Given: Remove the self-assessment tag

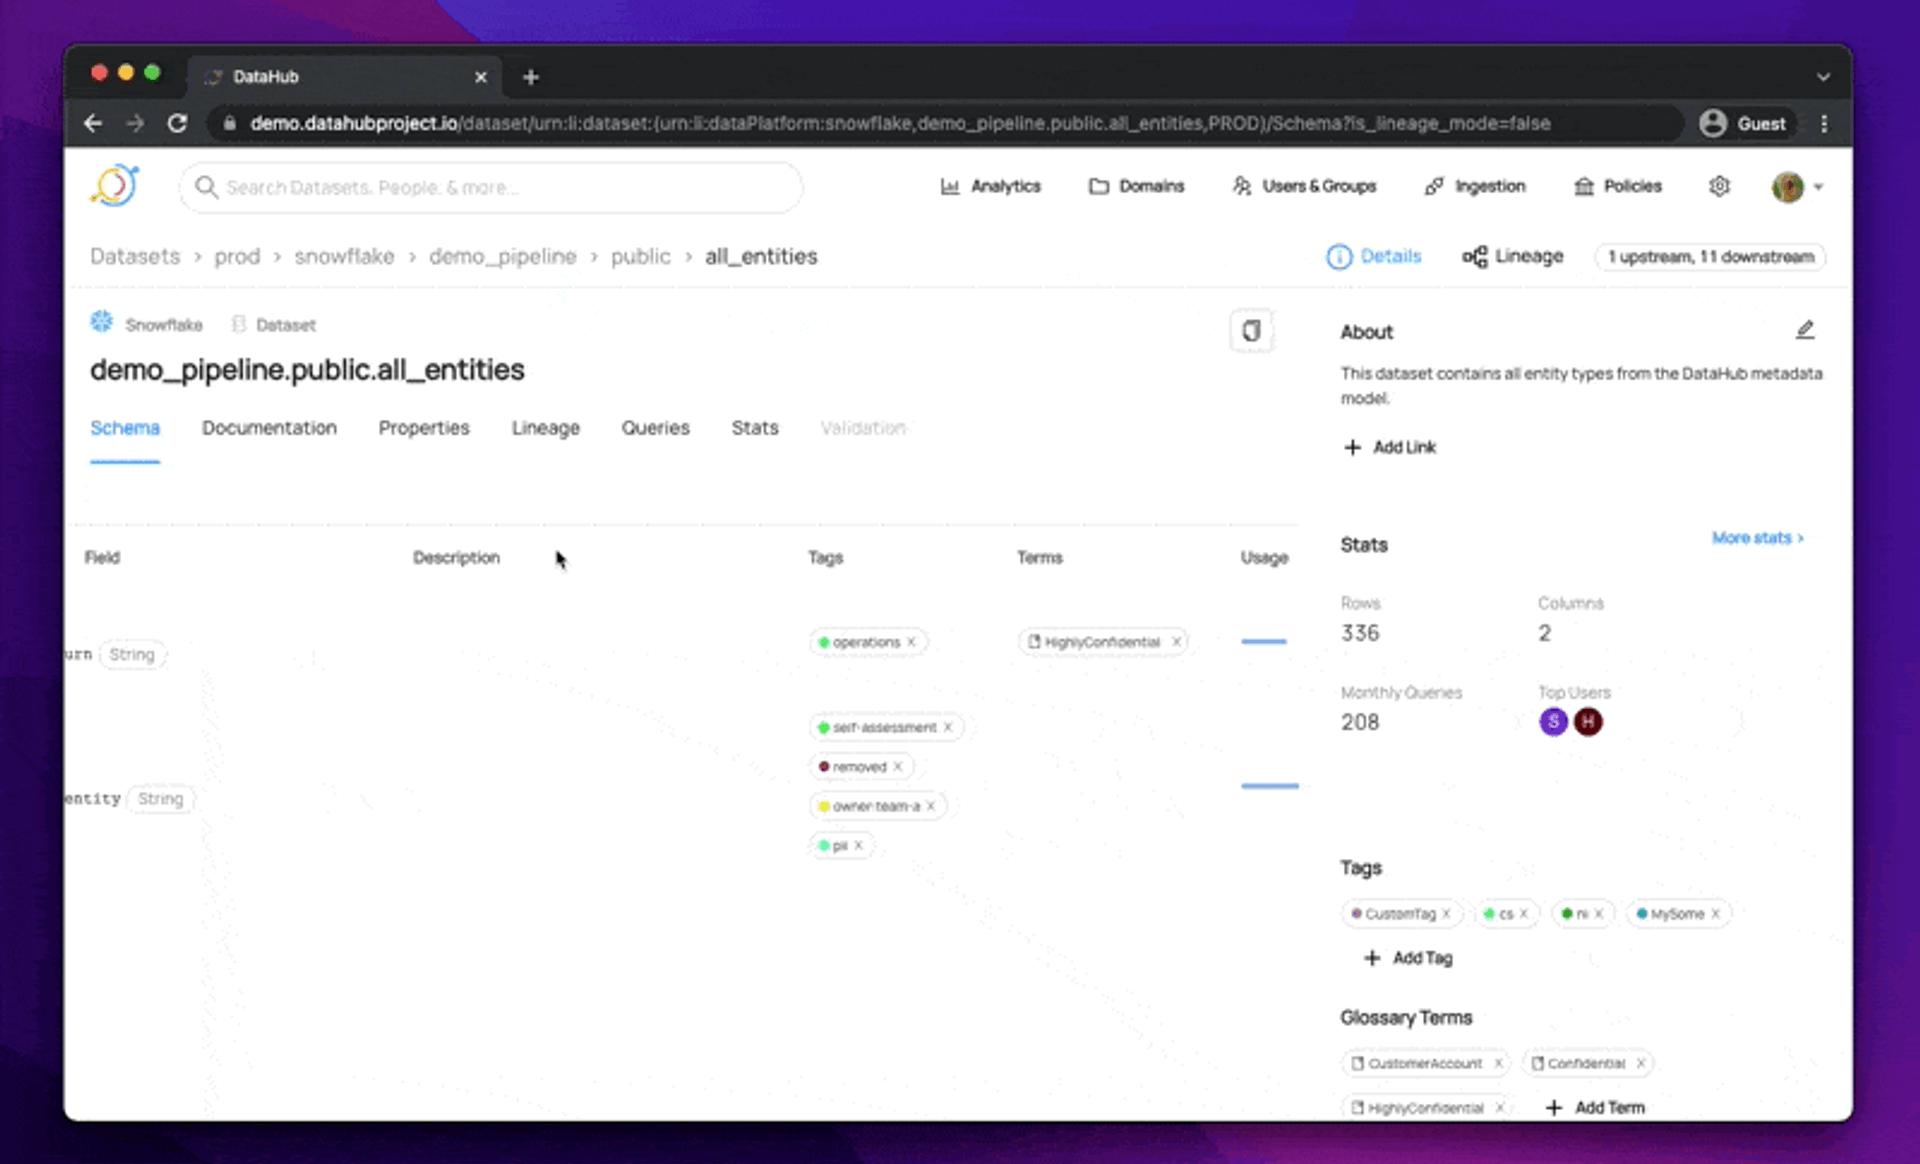Looking at the screenshot, I should pyautogui.click(x=948, y=727).
